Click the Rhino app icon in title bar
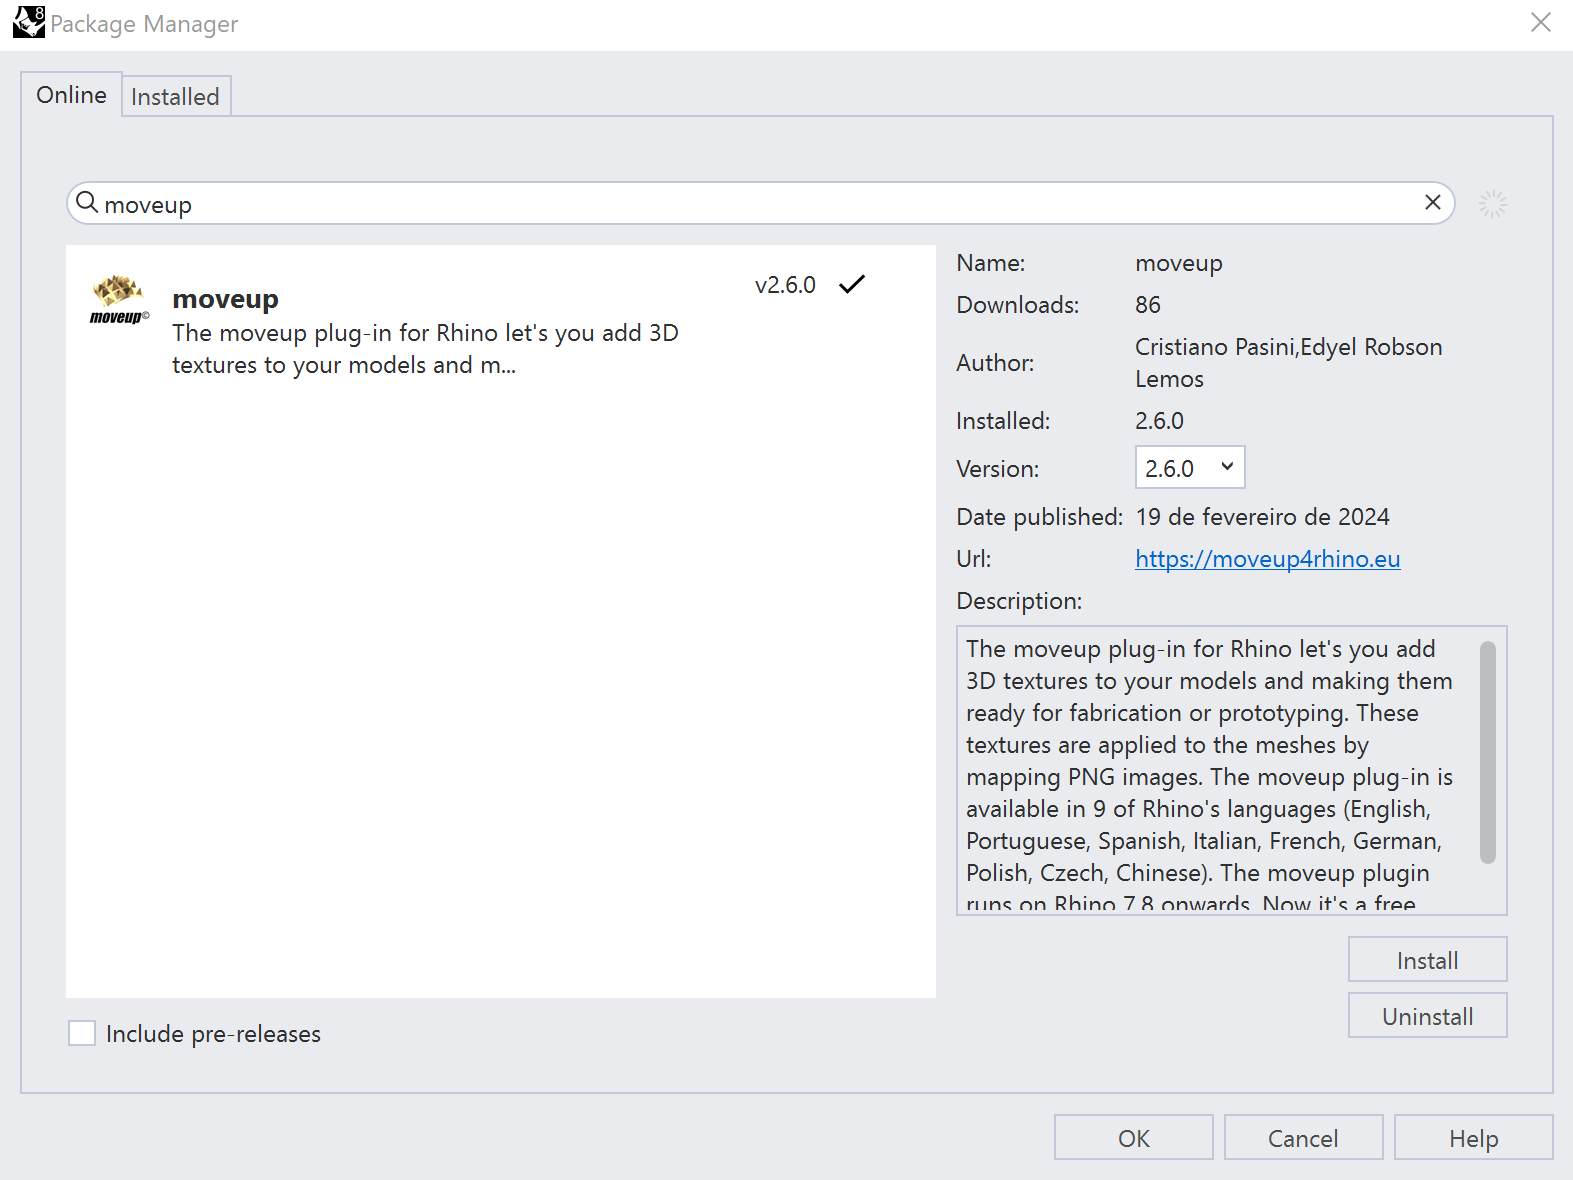Image resolution: width=1573 pixels, height=1180 pixels. click(x=28, y=22)
